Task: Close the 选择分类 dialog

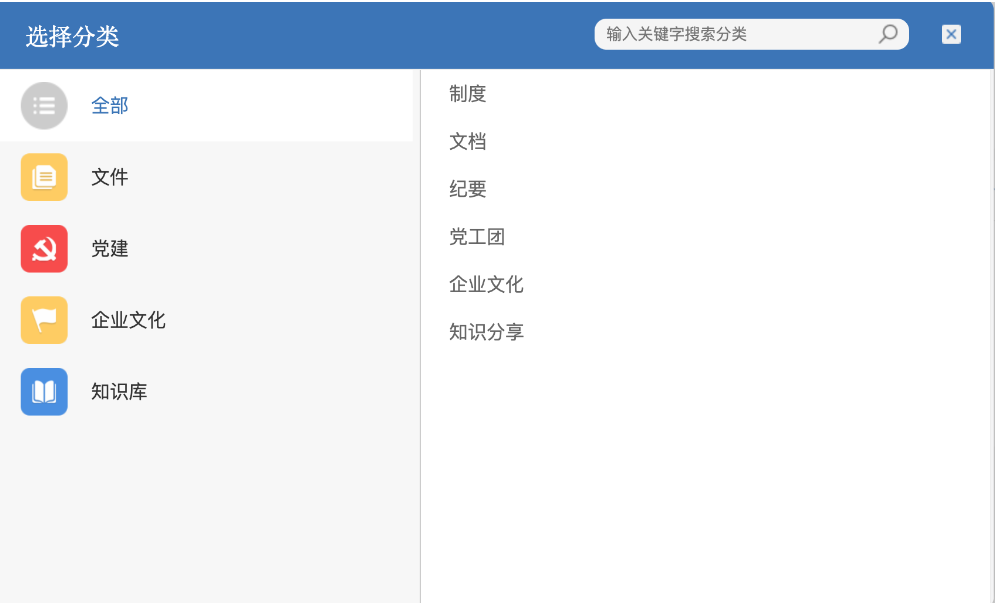Action: [x=951, y=34]
